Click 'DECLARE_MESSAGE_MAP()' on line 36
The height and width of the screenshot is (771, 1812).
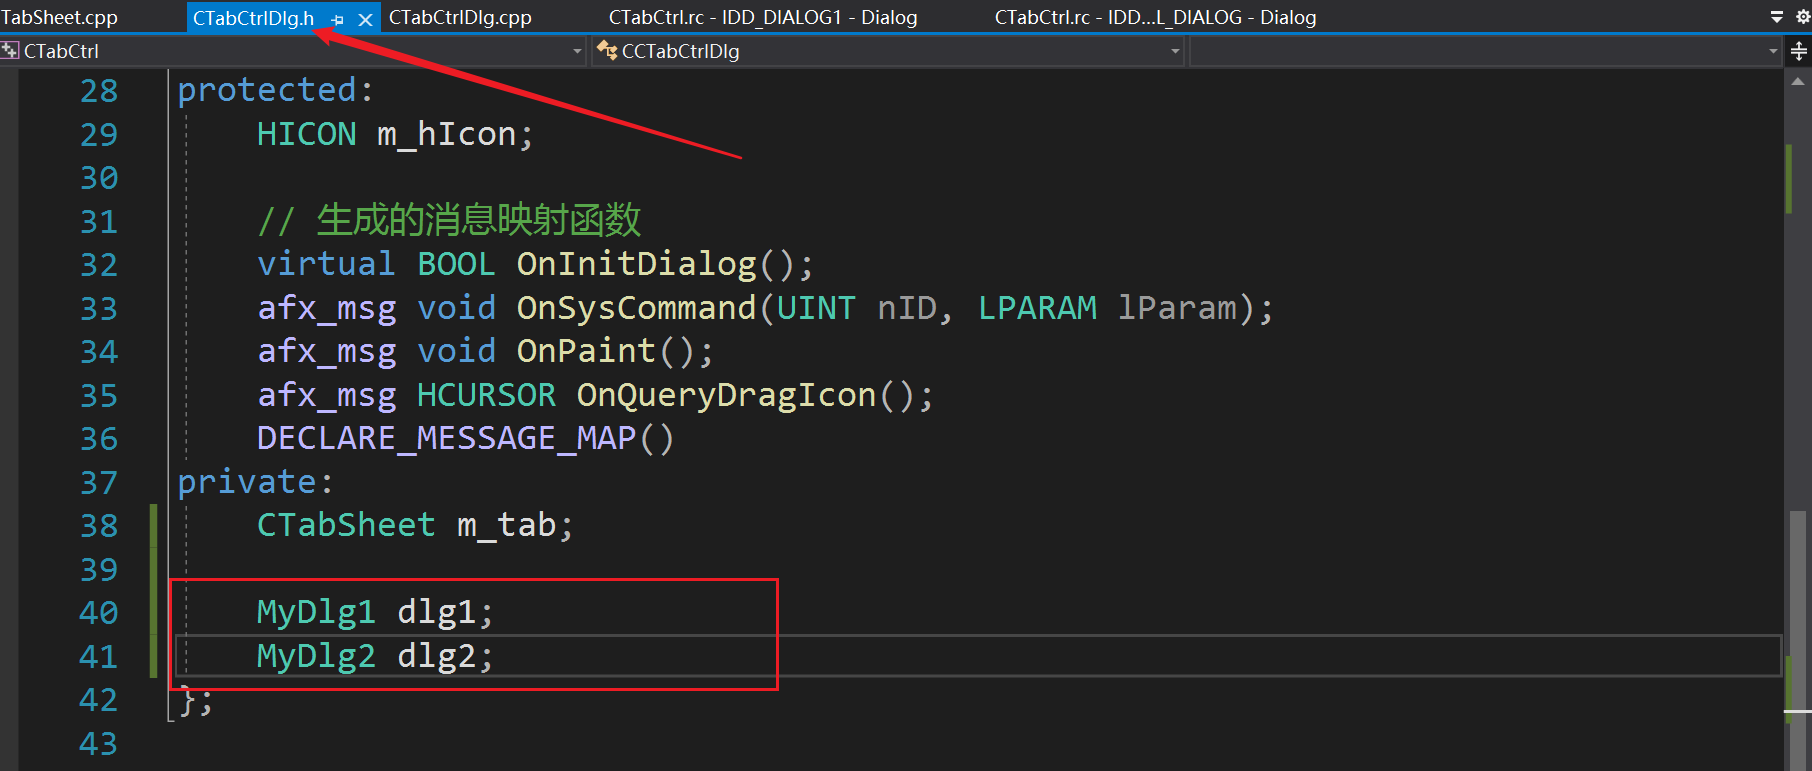click(466, 438)
